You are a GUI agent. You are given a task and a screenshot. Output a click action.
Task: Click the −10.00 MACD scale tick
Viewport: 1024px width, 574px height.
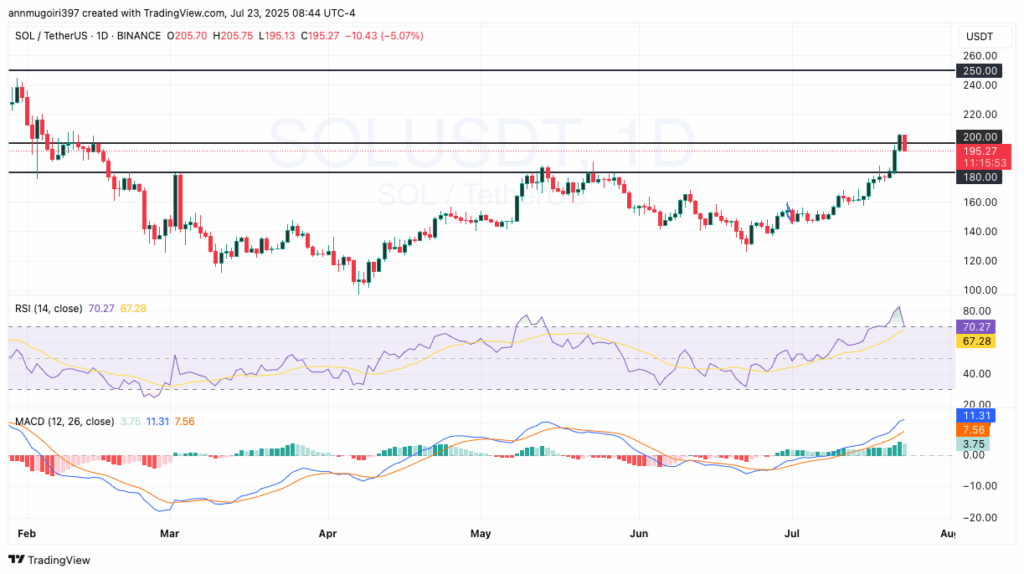[978, 486]
